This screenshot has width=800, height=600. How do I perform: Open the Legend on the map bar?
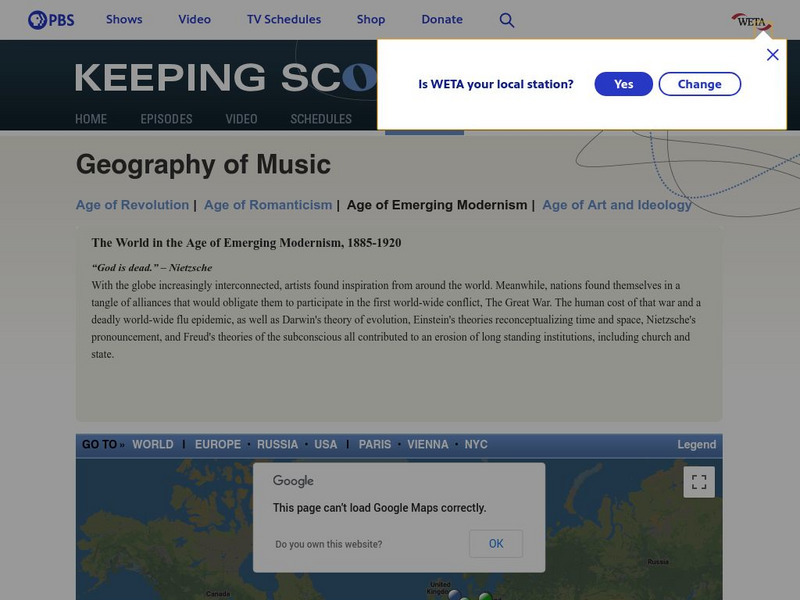(x=696, y=445)
